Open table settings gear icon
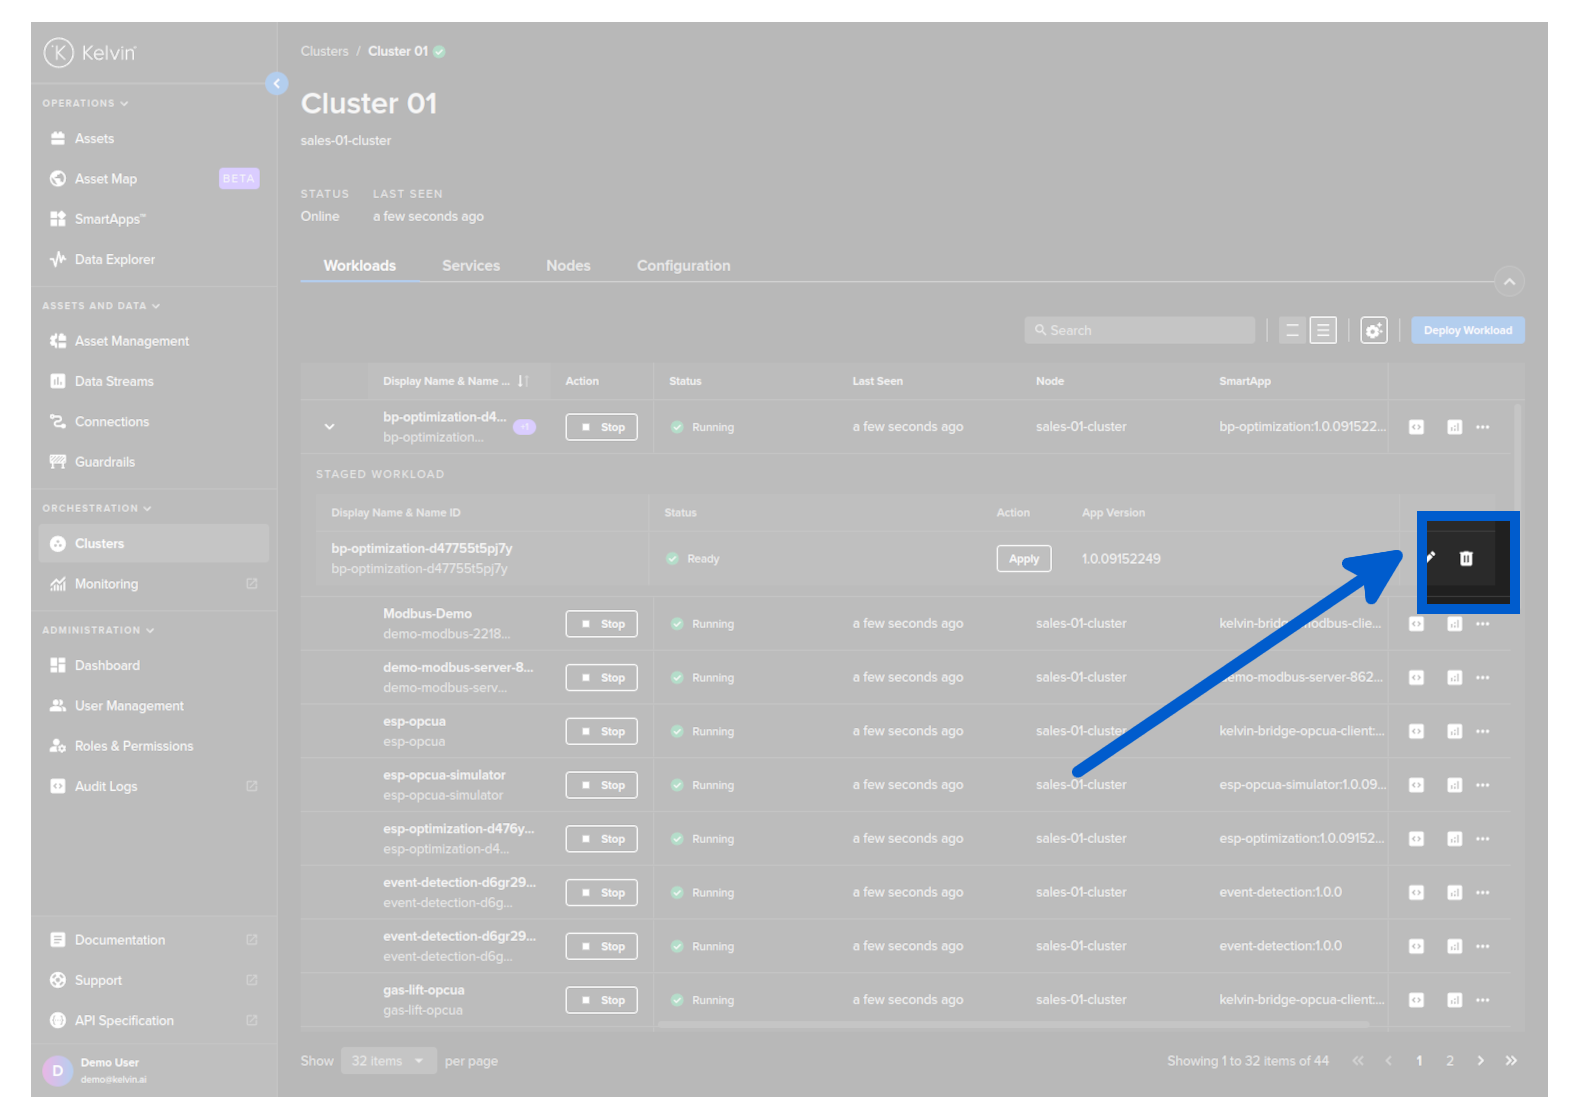Image resolution: width=1580 pixels, height=1120 pixels. click(x=1373, y=331)
